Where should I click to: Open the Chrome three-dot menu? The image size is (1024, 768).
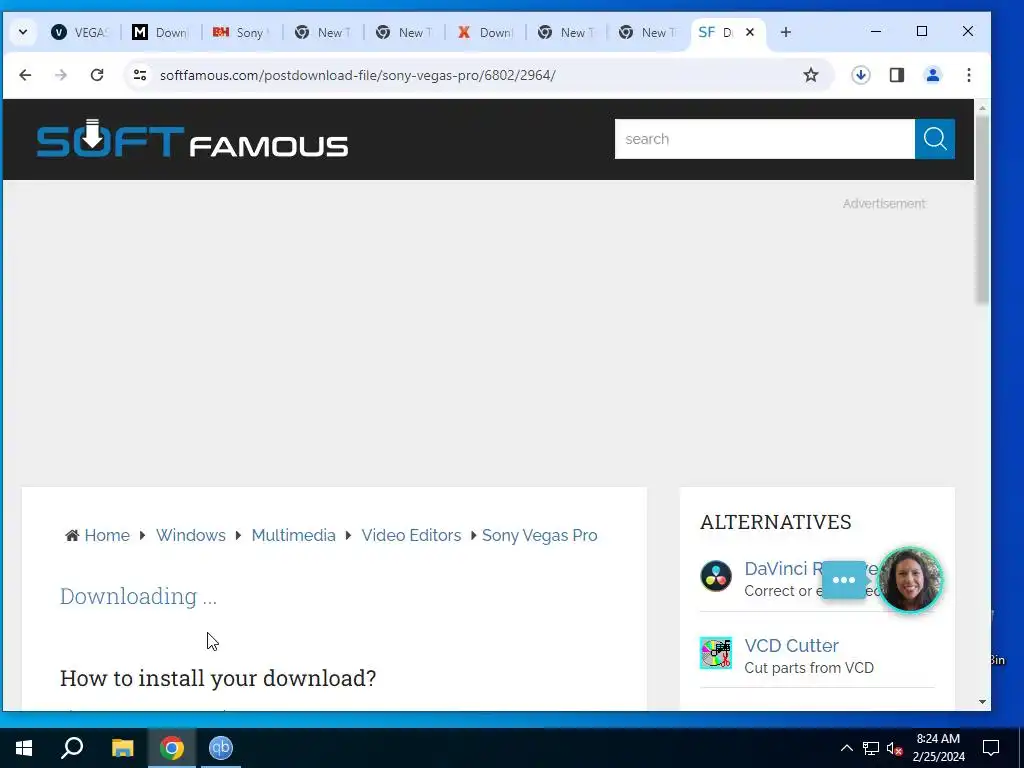coord(968,75)
